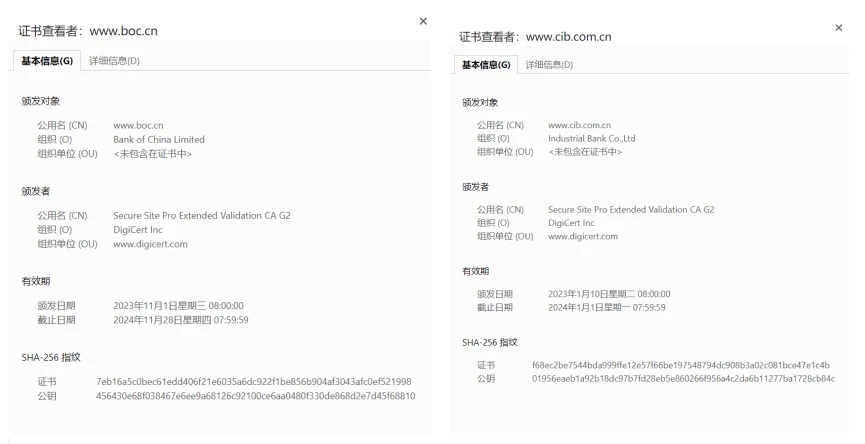Click the title 证书查看者: www.cib.com.cn
This screenshot has height=444, width=865.
click(x=535, y=37)
